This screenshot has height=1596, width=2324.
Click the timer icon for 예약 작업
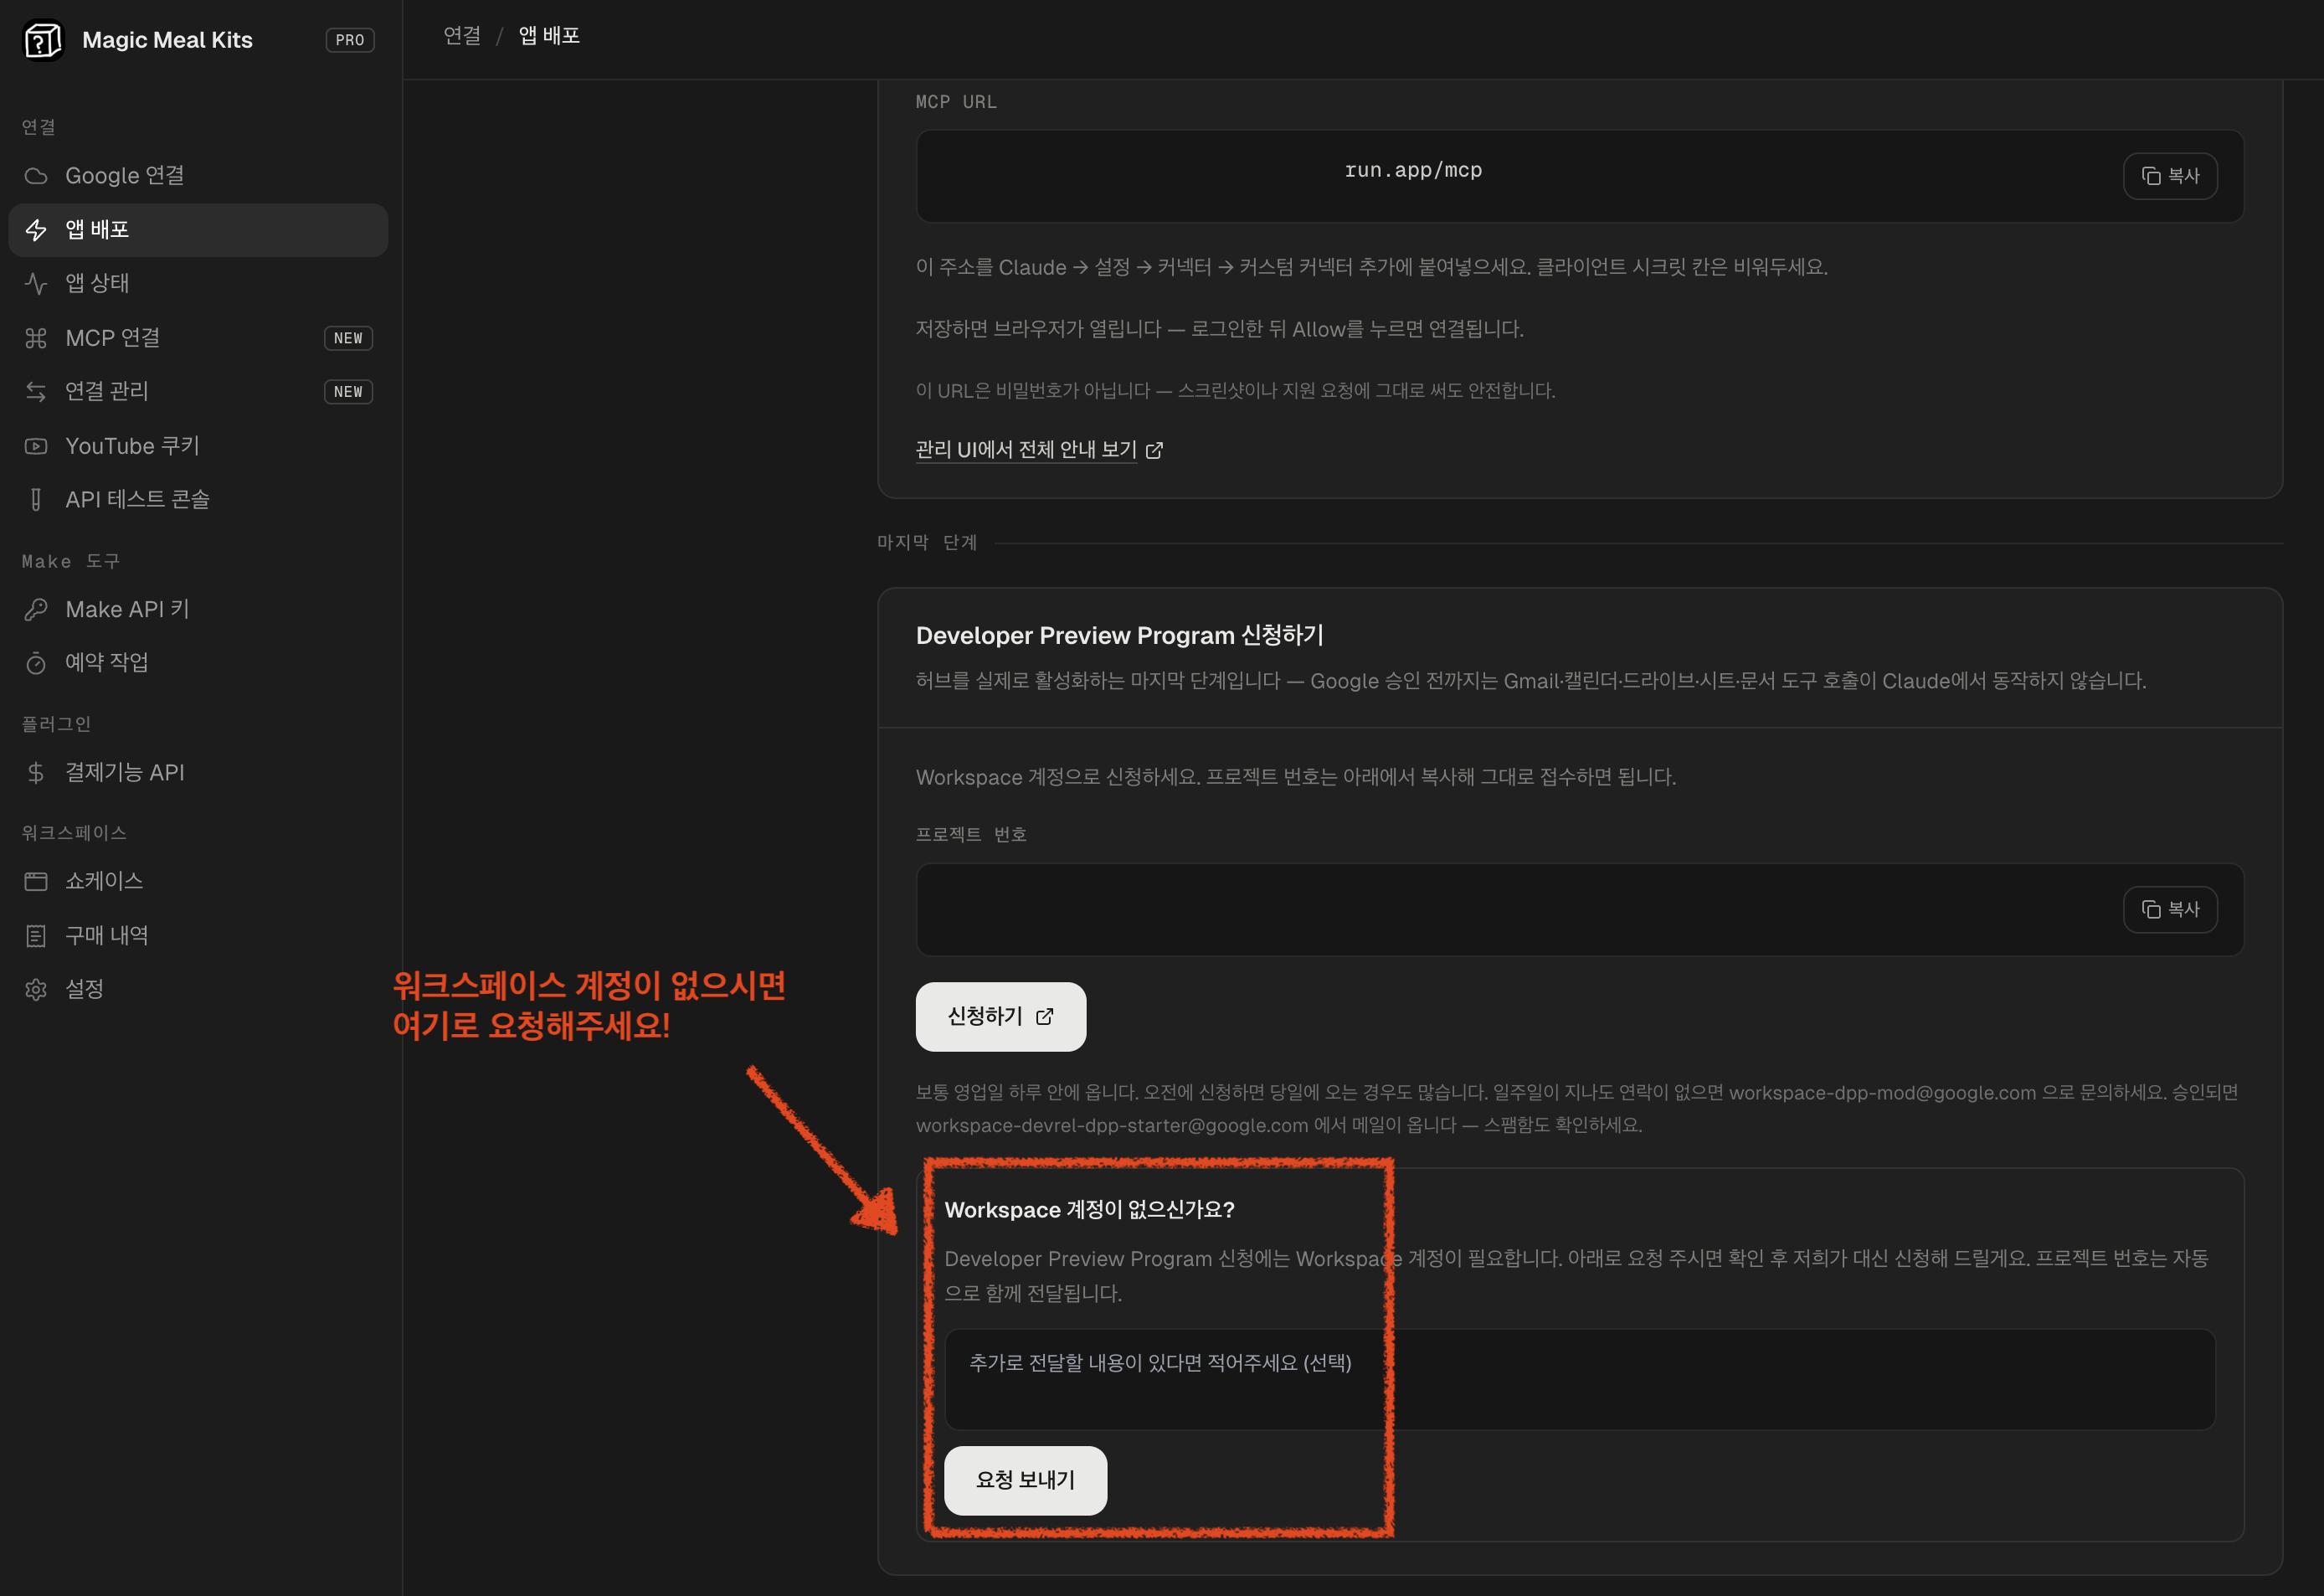(36, 663)
